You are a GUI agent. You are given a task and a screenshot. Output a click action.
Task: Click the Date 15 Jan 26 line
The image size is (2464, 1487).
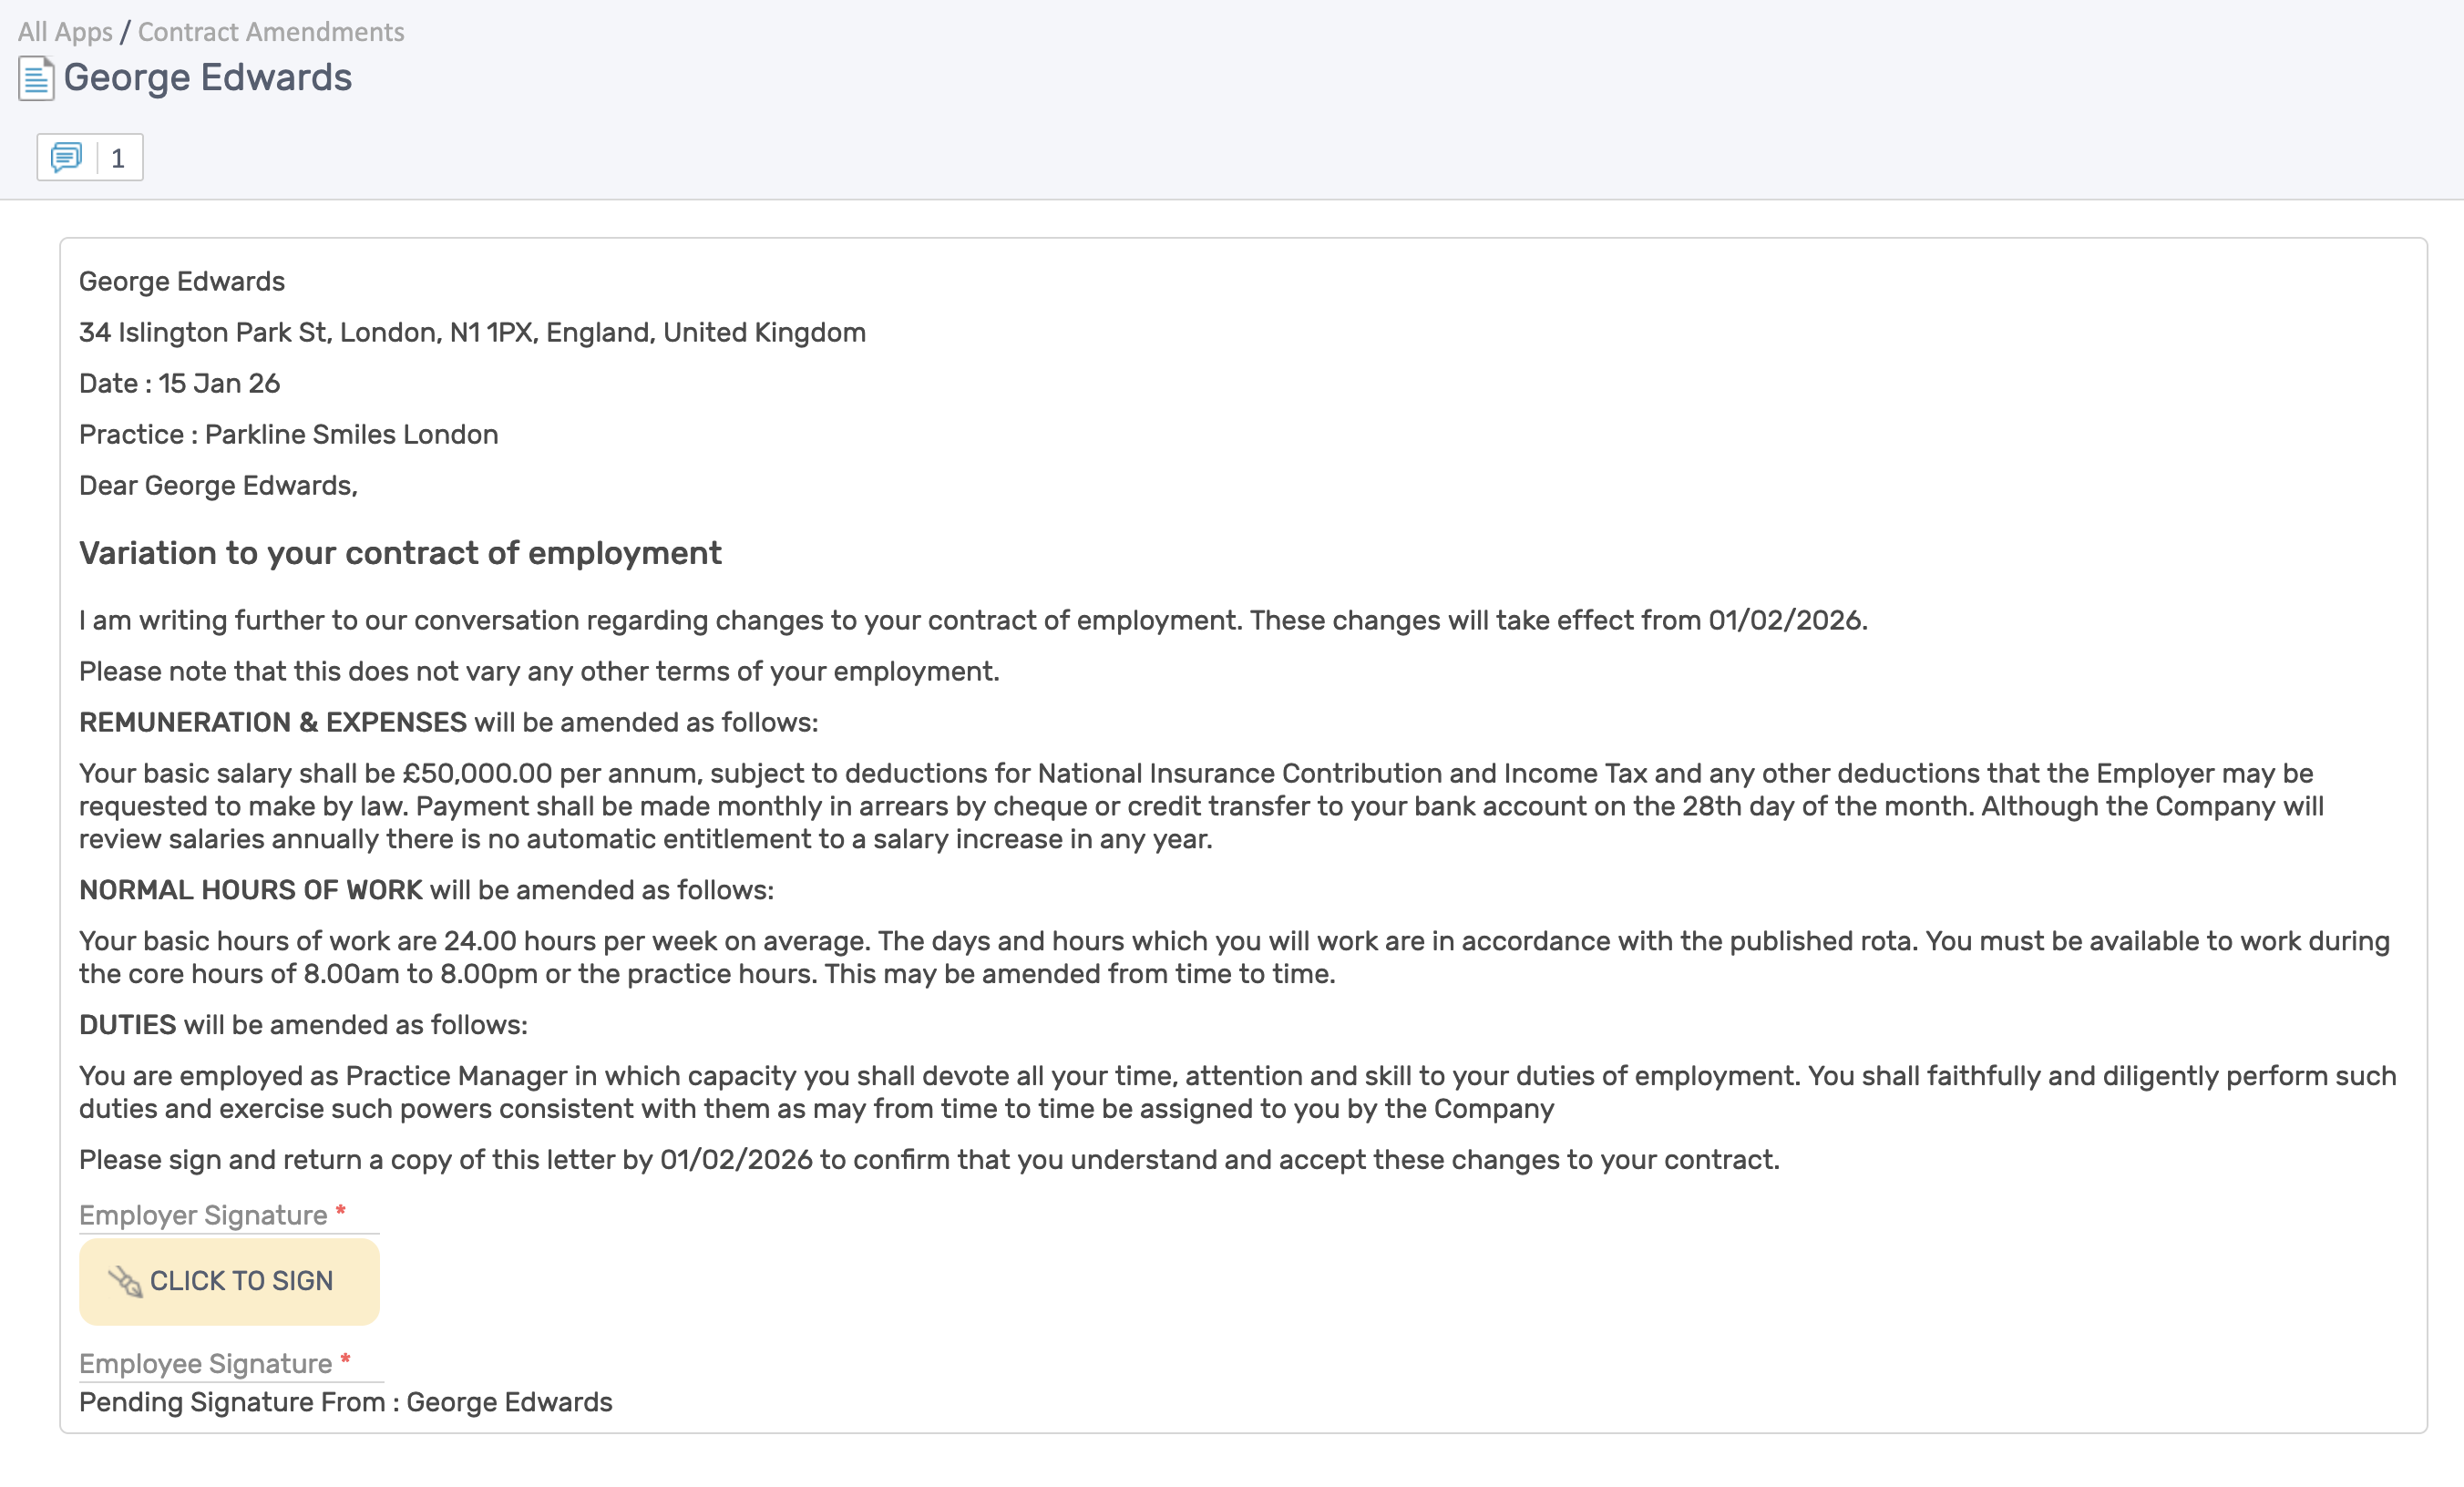[x=180, y=383]
